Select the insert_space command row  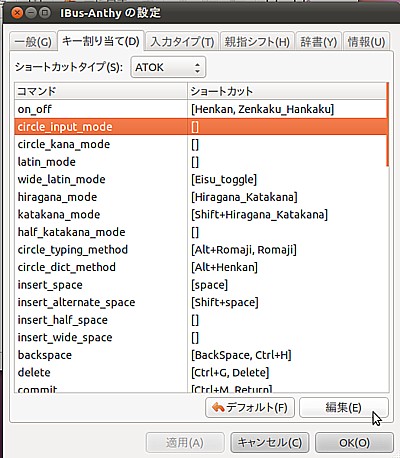point(200,285)
